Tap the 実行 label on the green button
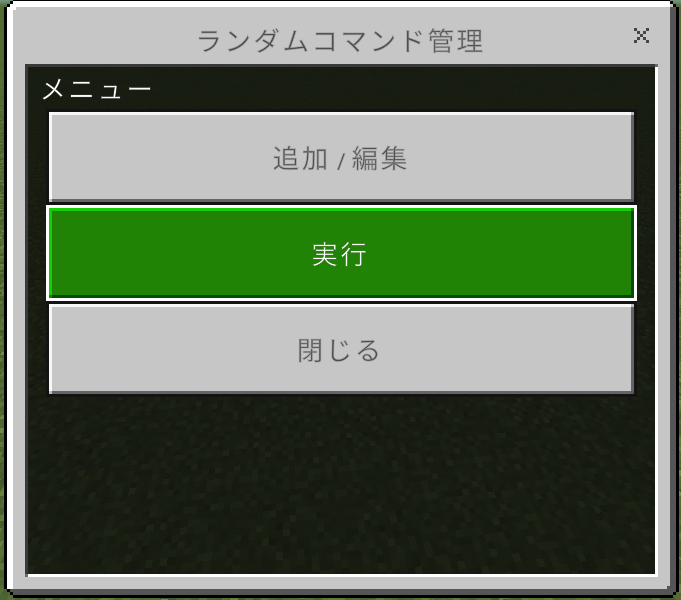Screen dimensions: 681x600 [339, 254]
